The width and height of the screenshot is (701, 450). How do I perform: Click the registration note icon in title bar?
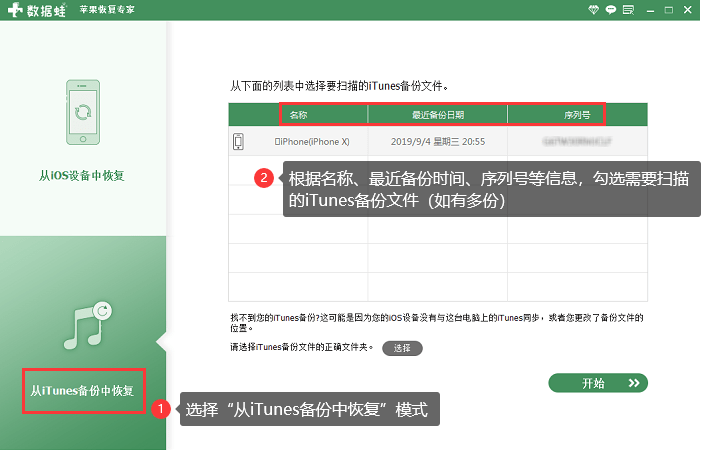coord(627,9)
